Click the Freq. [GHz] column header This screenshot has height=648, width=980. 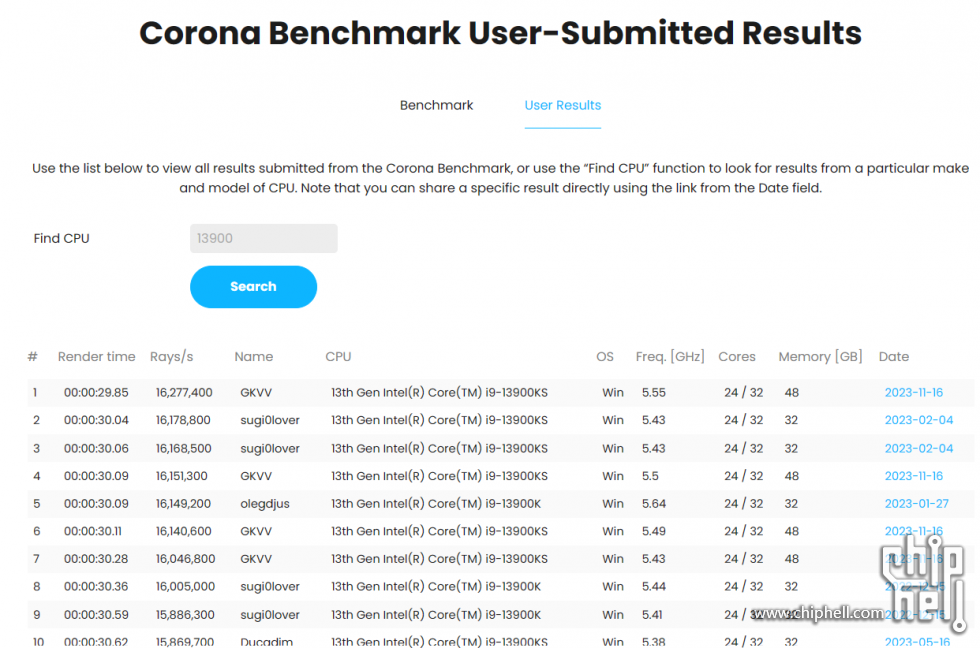670,357
